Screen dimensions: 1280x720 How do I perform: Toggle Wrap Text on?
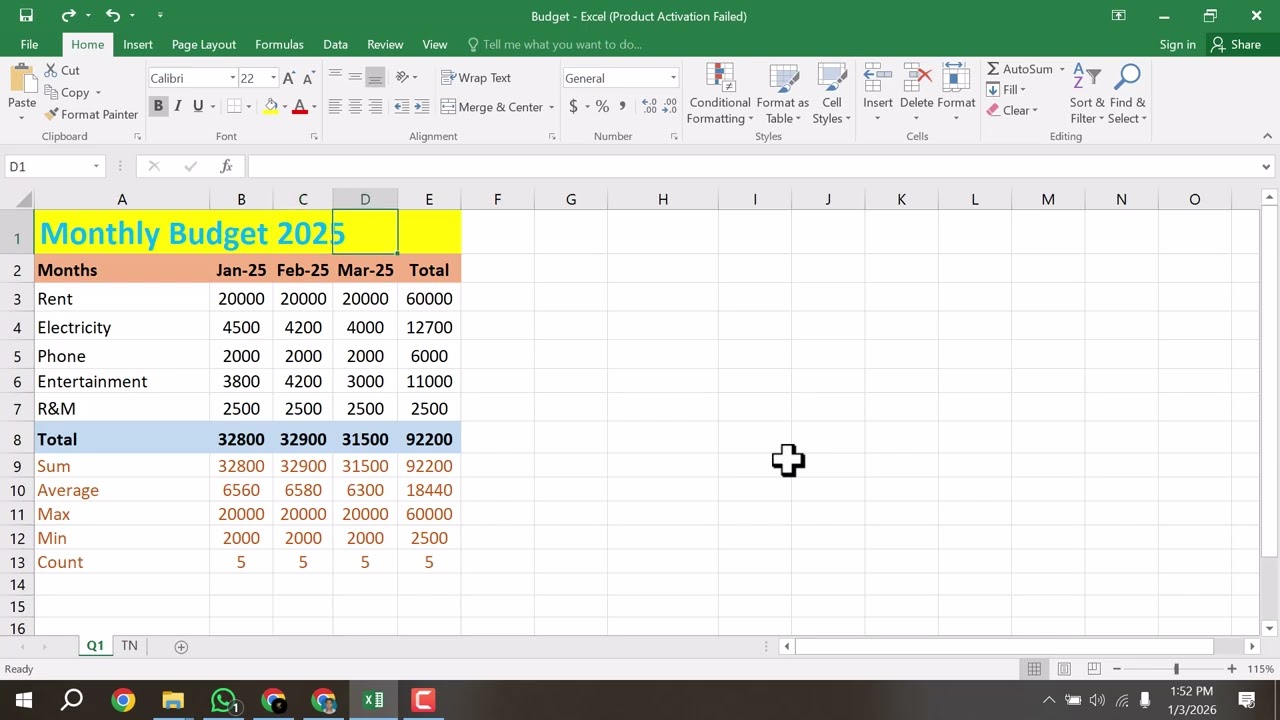click(476, 78)
